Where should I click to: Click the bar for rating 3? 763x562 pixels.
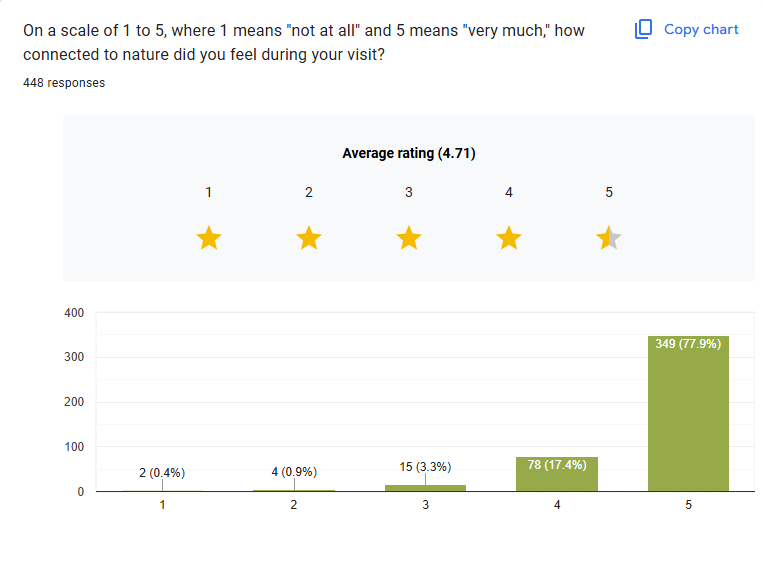pyautogui.click(x=425, y=488)
